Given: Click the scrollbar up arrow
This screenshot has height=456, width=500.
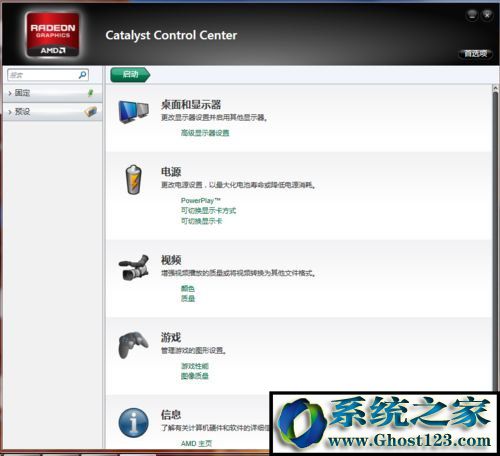Looking at the screenshot, I should [x=495, y=88].
